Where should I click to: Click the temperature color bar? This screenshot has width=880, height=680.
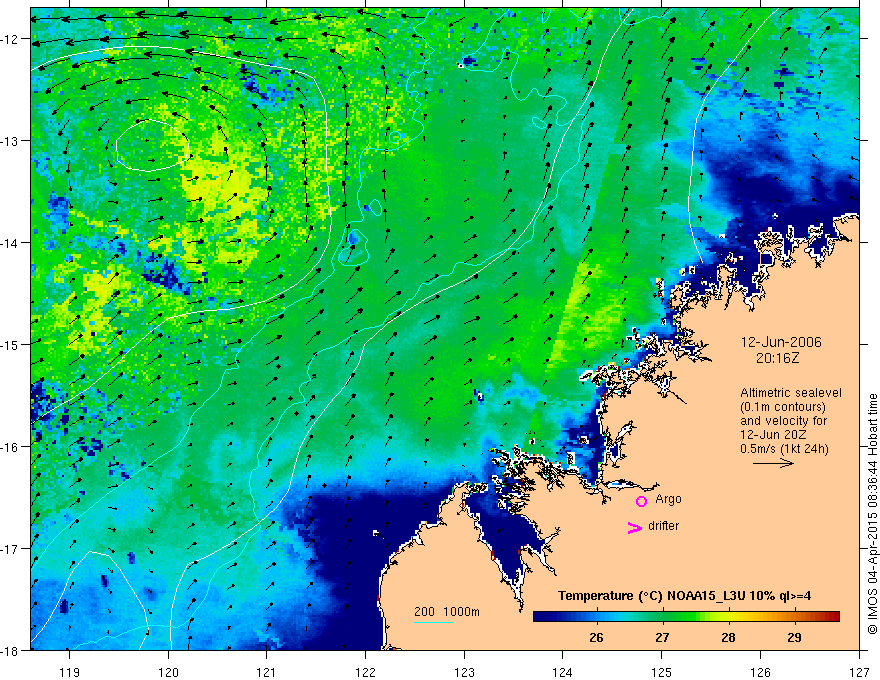coord(686,616)
